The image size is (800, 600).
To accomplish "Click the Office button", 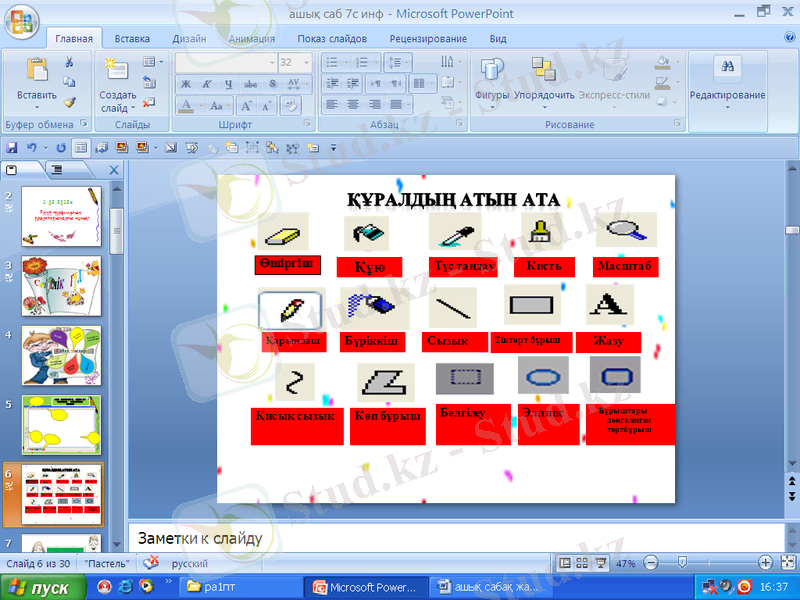I will point(21,20).
